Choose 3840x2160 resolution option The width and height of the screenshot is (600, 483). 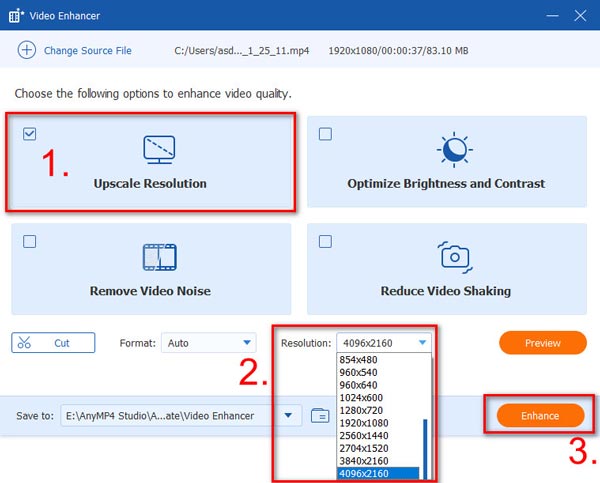point(378,461)
